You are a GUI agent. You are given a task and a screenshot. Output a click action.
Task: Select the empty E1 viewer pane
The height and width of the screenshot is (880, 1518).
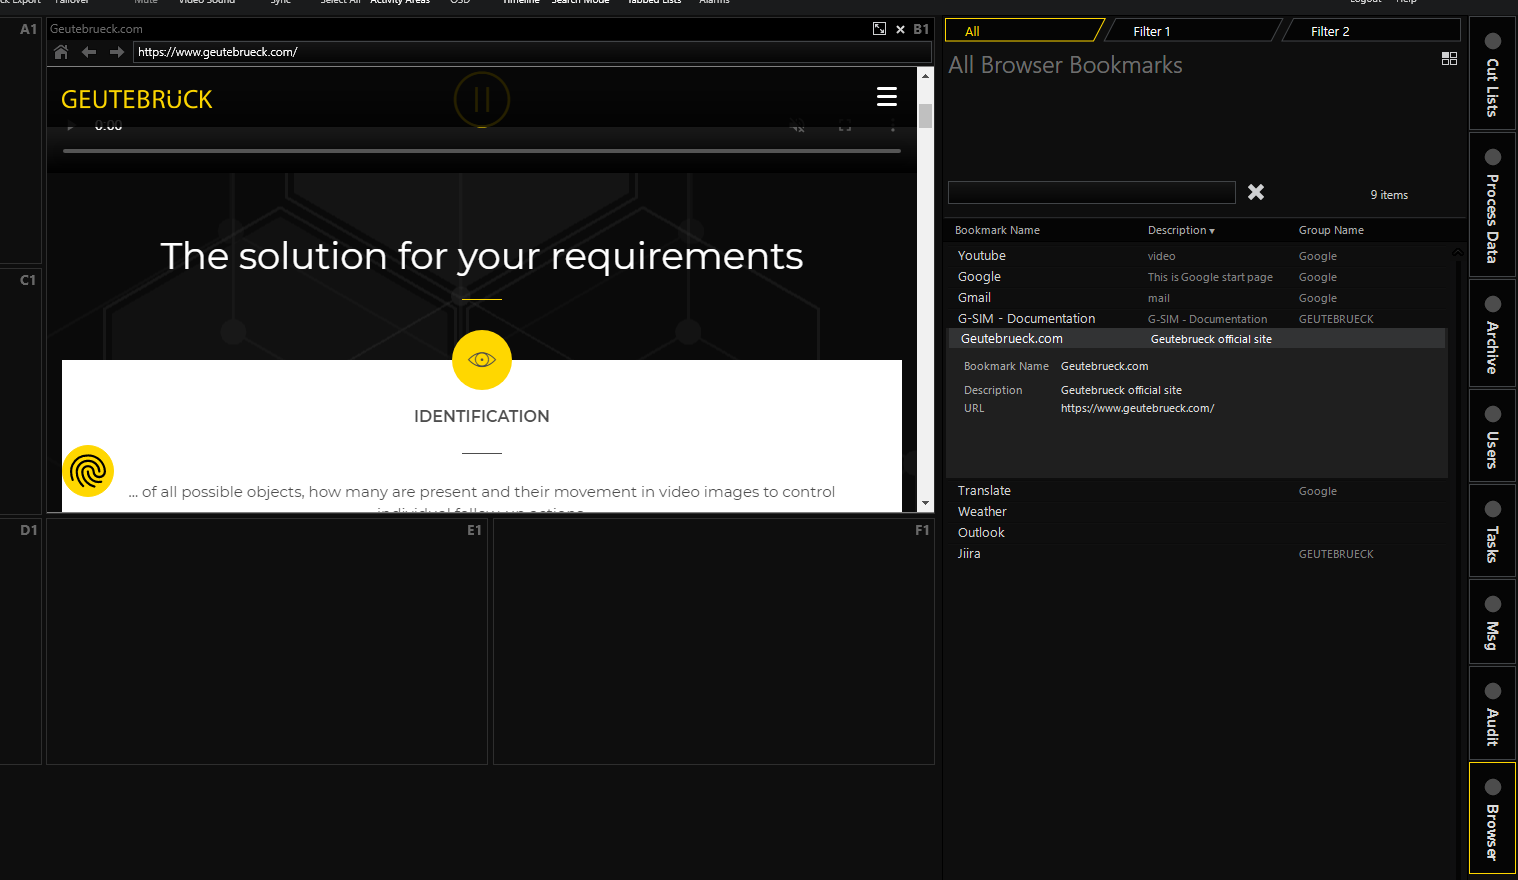tap(267, 642)
